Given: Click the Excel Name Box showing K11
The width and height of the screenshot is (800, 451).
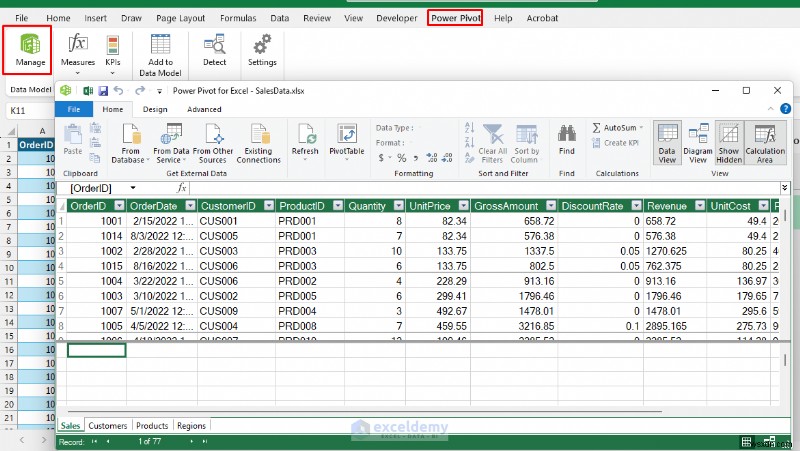Looking at the screenshot, I should [30, 110].
